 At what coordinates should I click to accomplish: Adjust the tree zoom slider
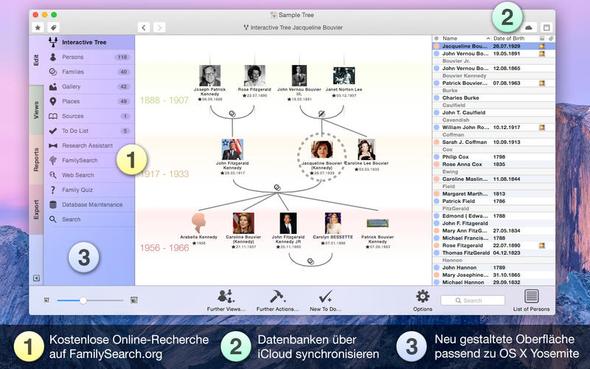point(90,300)
